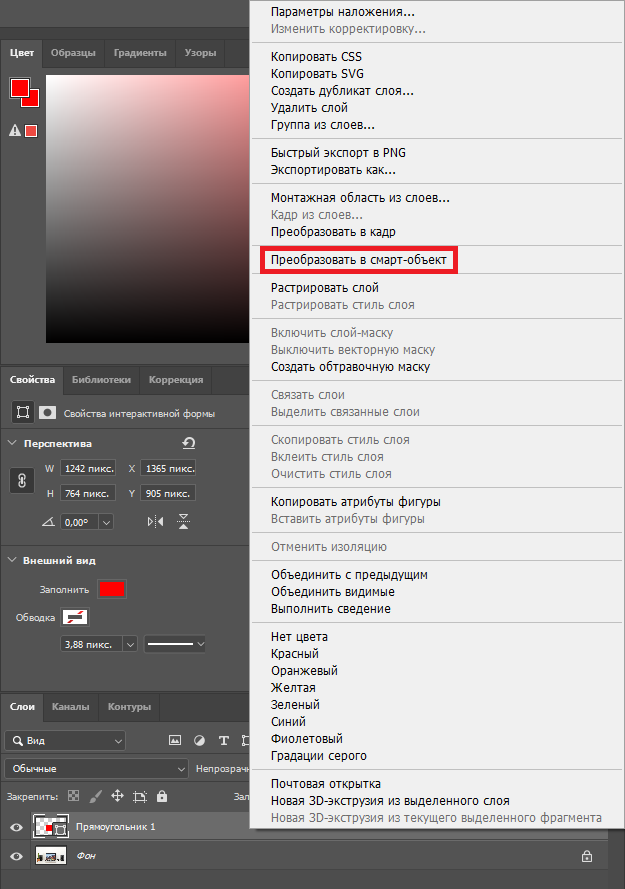Hide the Фон layer
The width and height of the screenshot is (625, 889).
coord(16,856)
